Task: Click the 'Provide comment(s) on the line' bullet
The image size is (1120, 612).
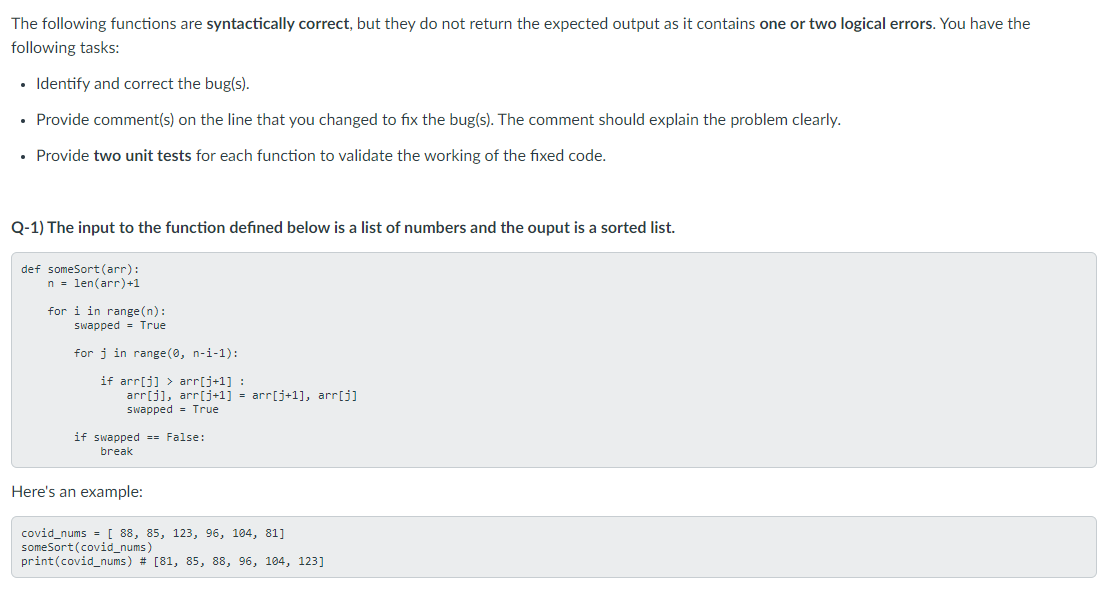Action: [x=439, y=120]
